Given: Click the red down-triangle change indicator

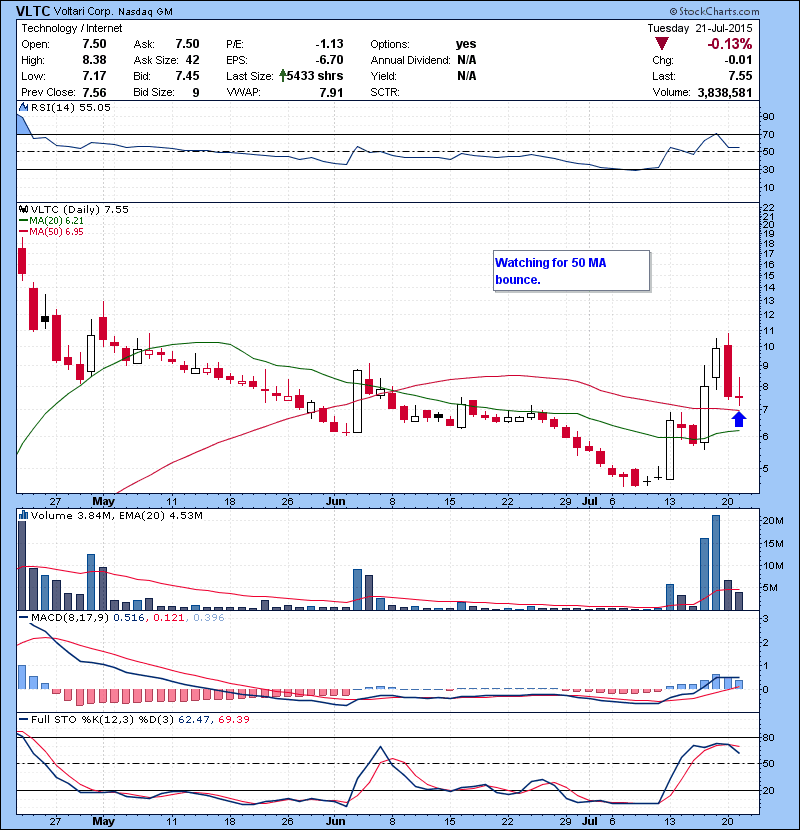Looking at the screenshot, I should tap(661, 44).
